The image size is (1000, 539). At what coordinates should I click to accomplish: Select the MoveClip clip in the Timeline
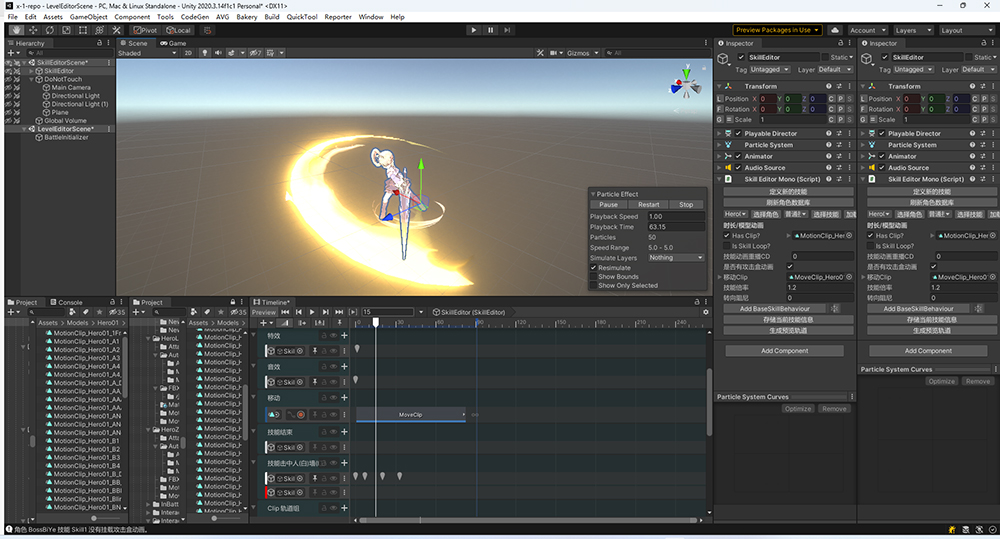[x=411, y=414]
